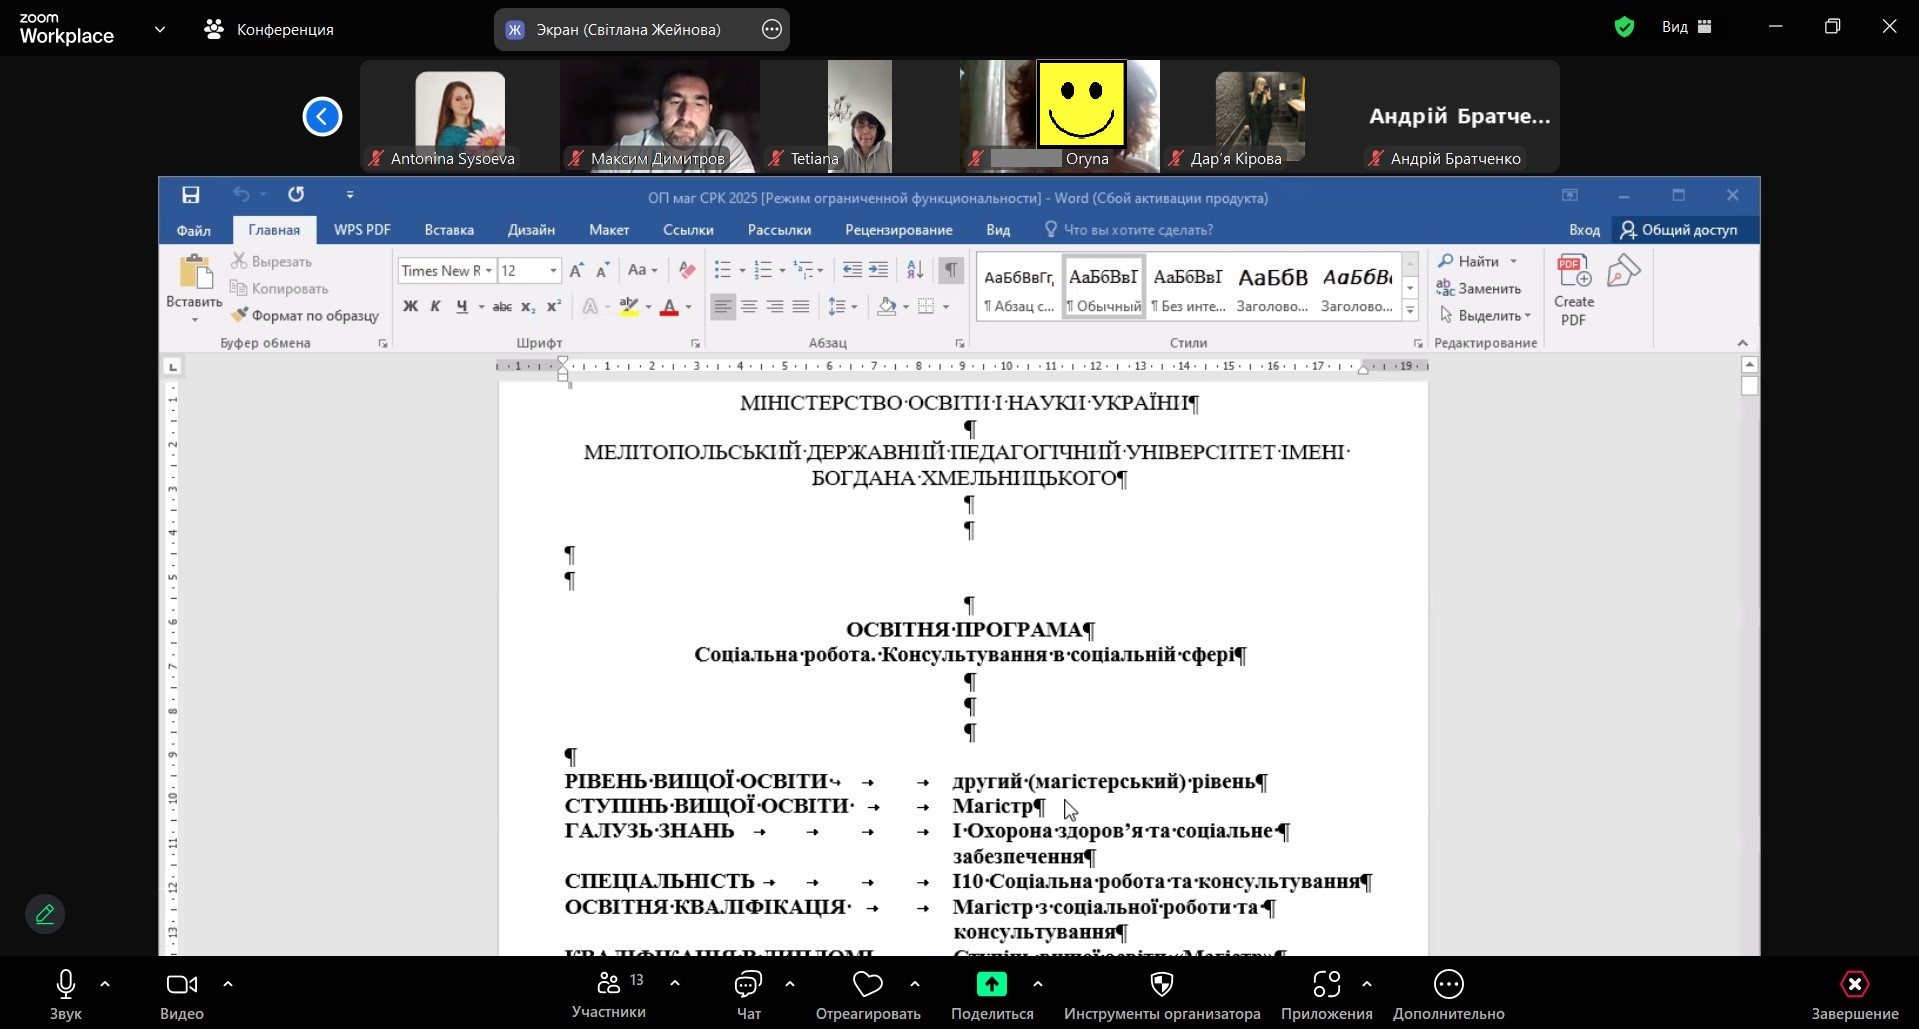
Task: Align the text to the right
Action: 775,307
